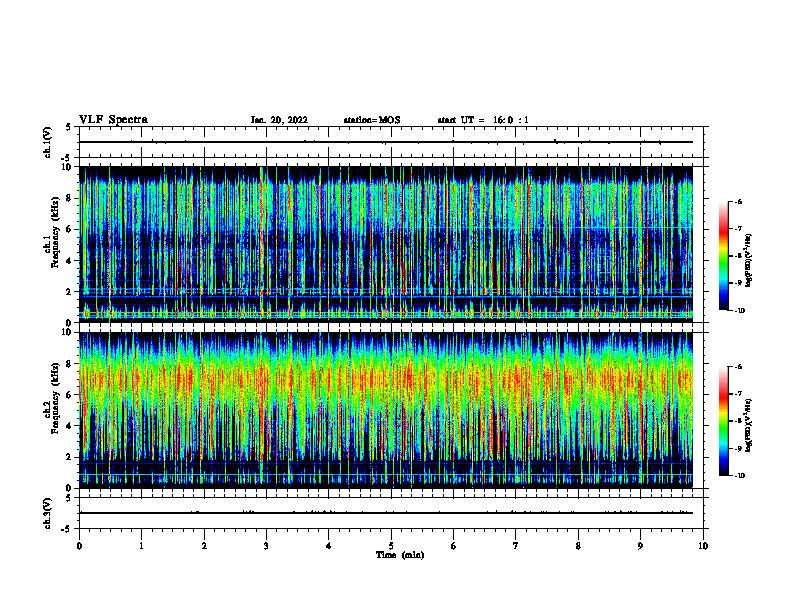Click the "6" kHz tick on ch.2 axis
792x612 pixels.
click(x=70, y=395)
